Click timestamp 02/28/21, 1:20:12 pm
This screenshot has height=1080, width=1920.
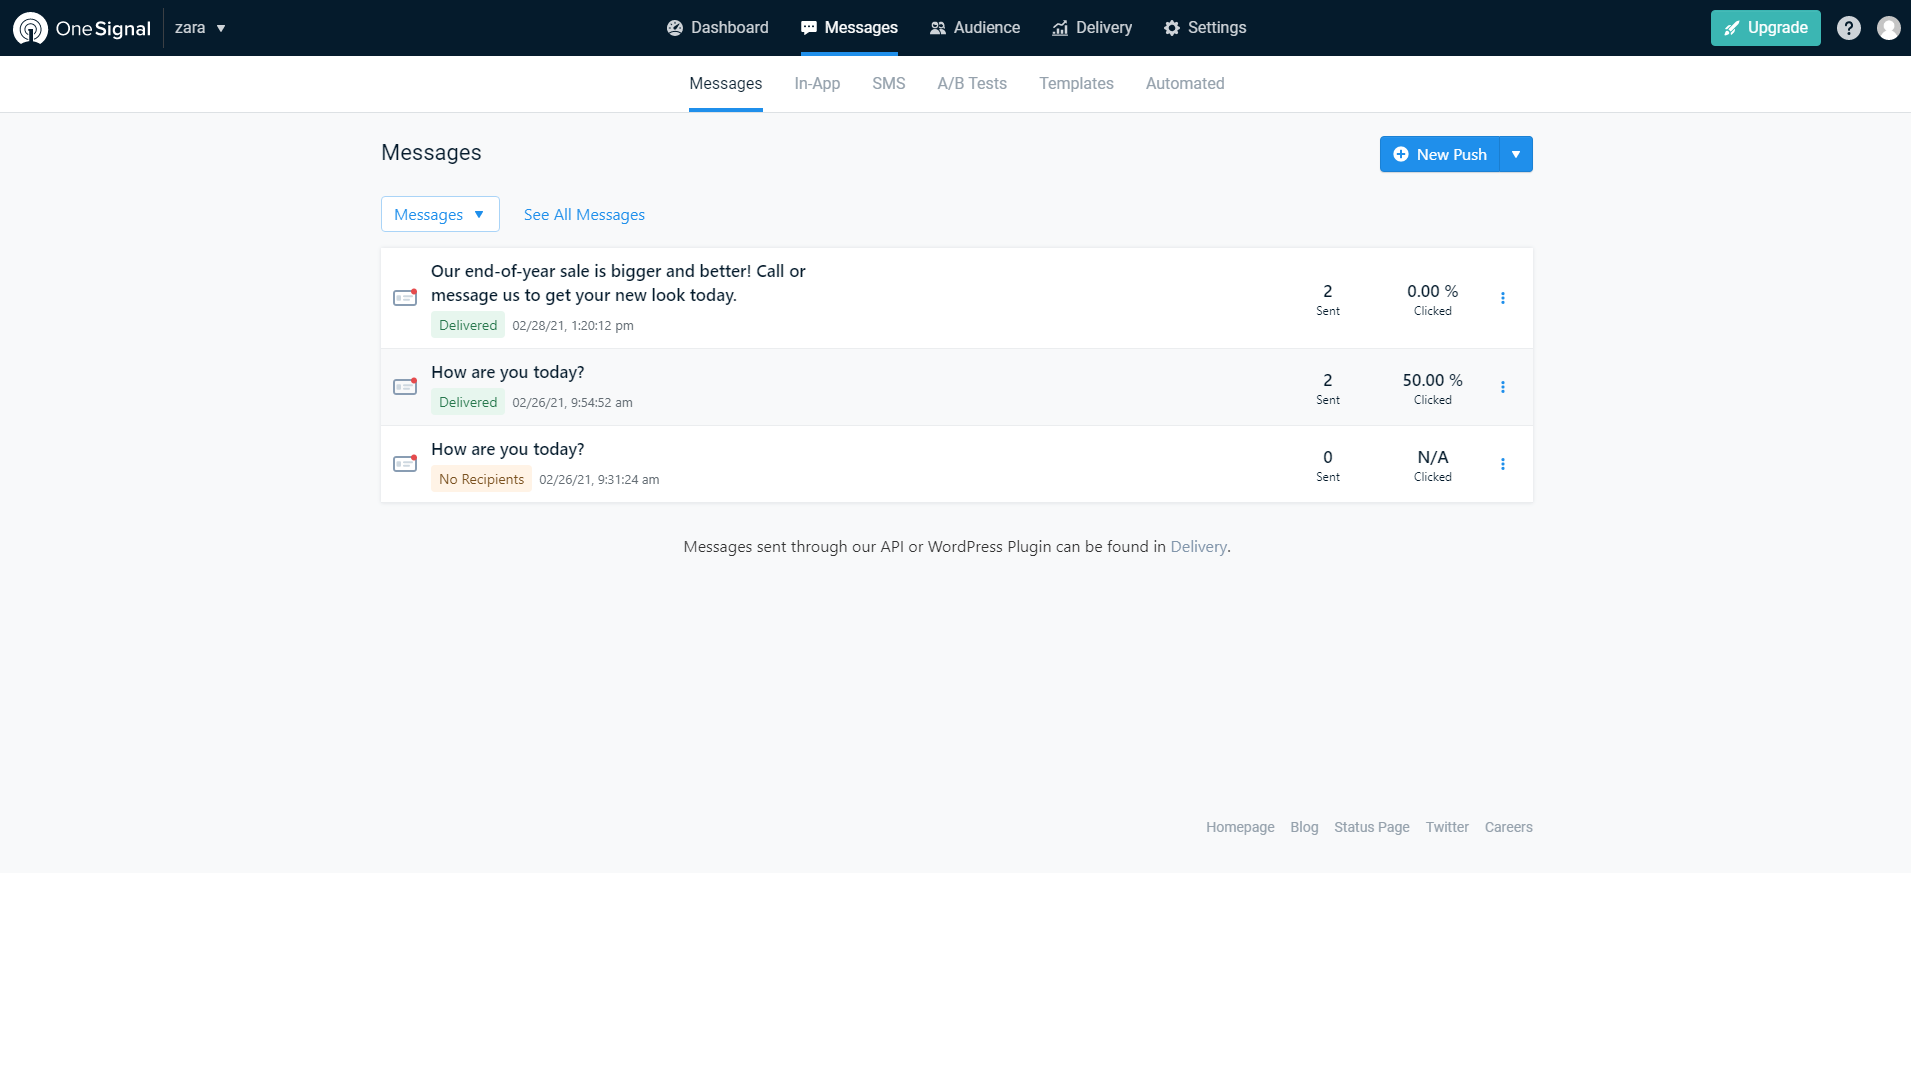point(573,326)
